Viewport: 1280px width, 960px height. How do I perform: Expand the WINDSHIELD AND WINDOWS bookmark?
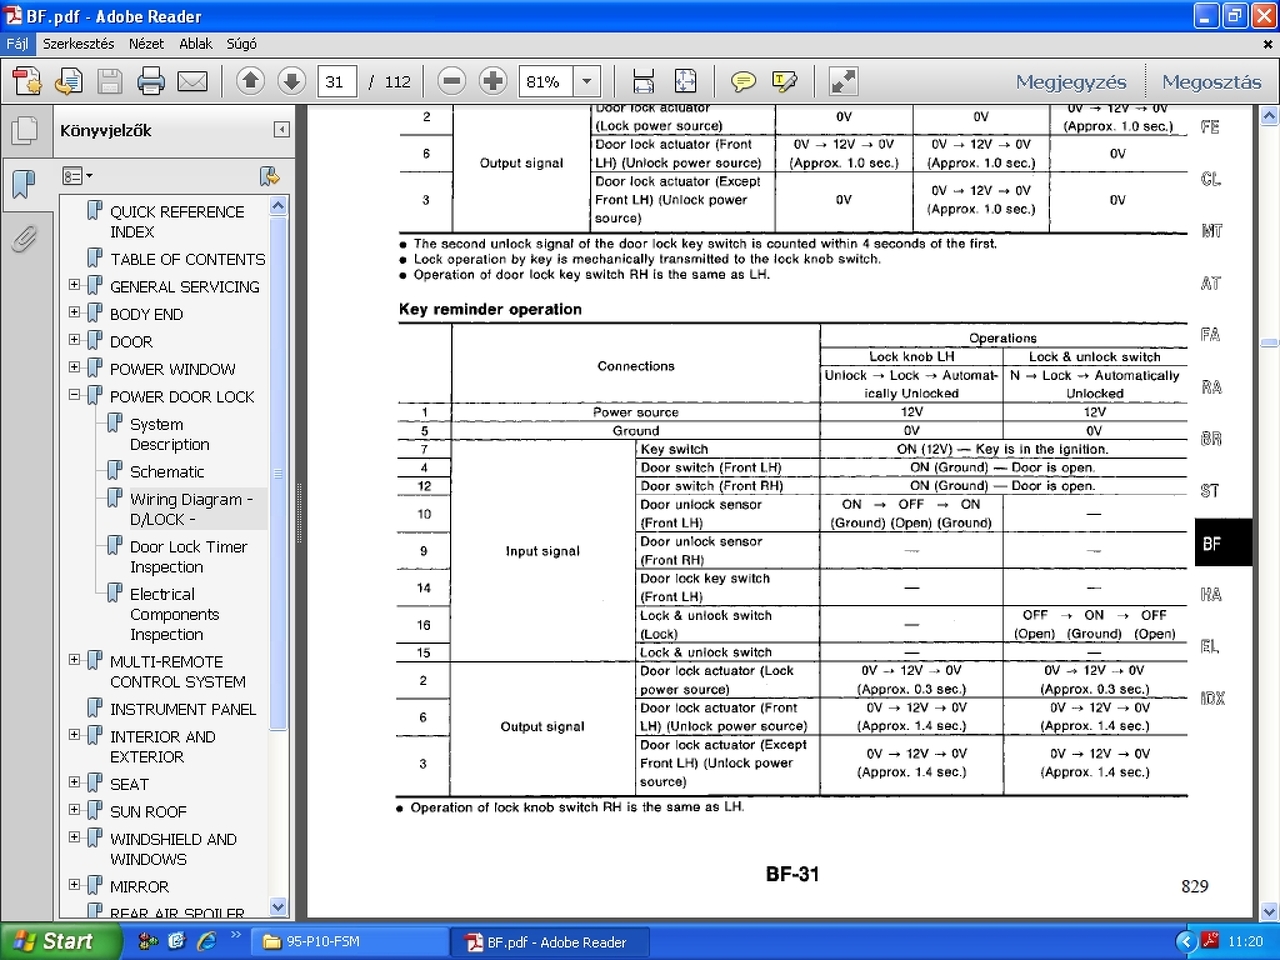(74, 838)
